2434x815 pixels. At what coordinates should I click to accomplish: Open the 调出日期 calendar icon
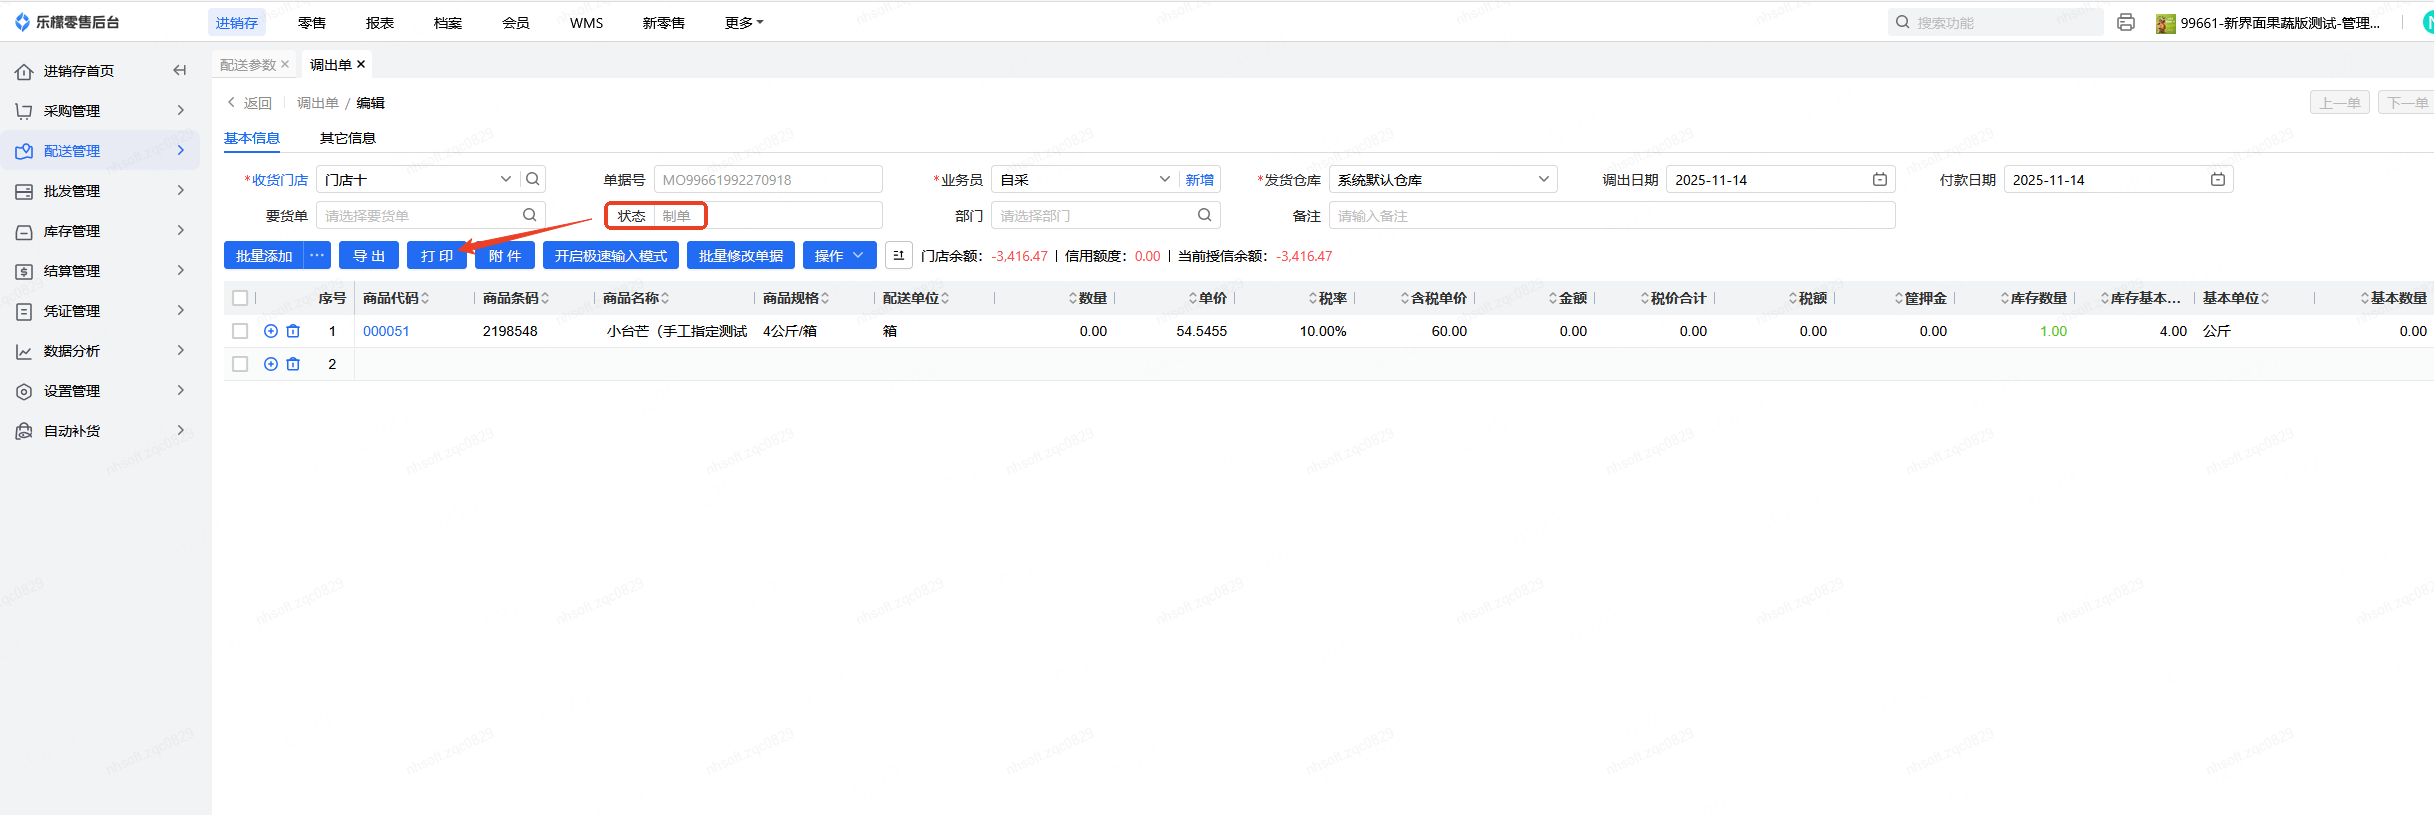click(1880, 179)
